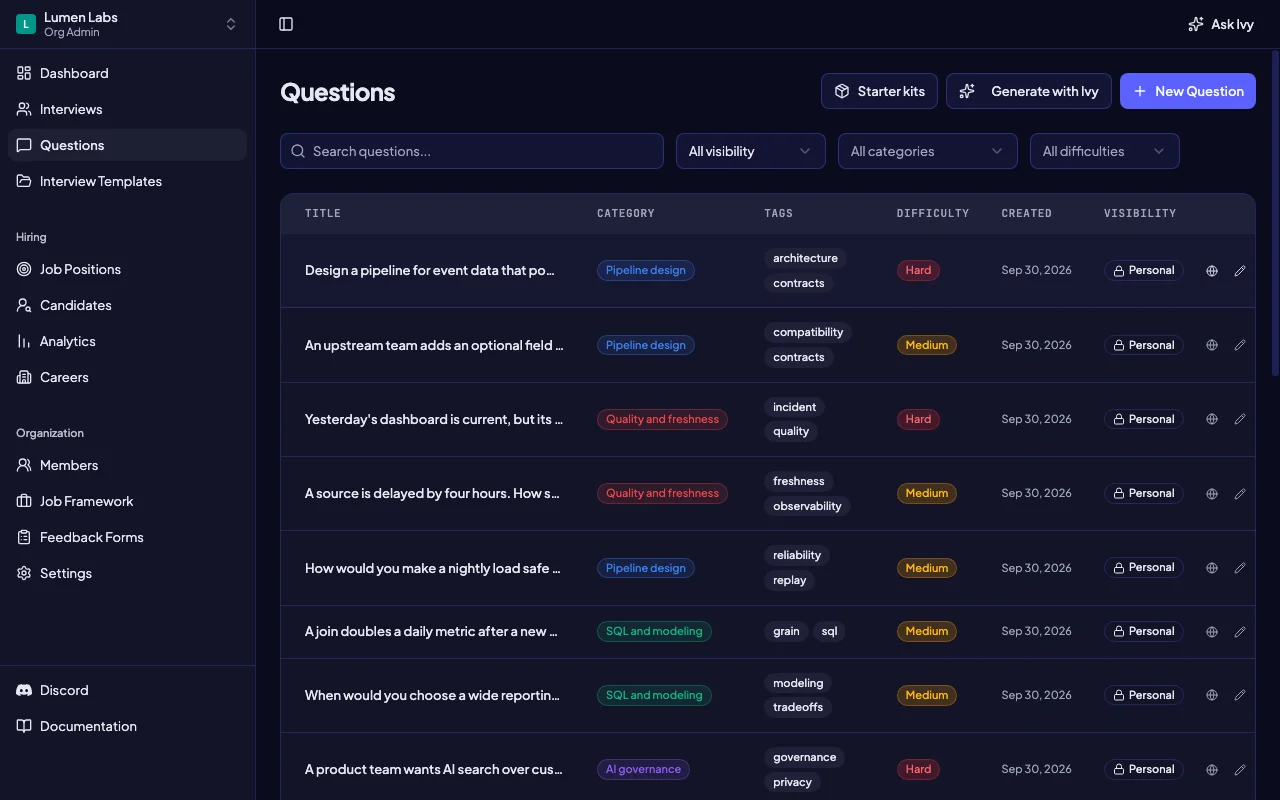This screenshot has height=800, width=1280.
Task: Click the edit pencil for the 'Design a pipeline' row
Action: pyautogui.click(x=1240, y=270)
